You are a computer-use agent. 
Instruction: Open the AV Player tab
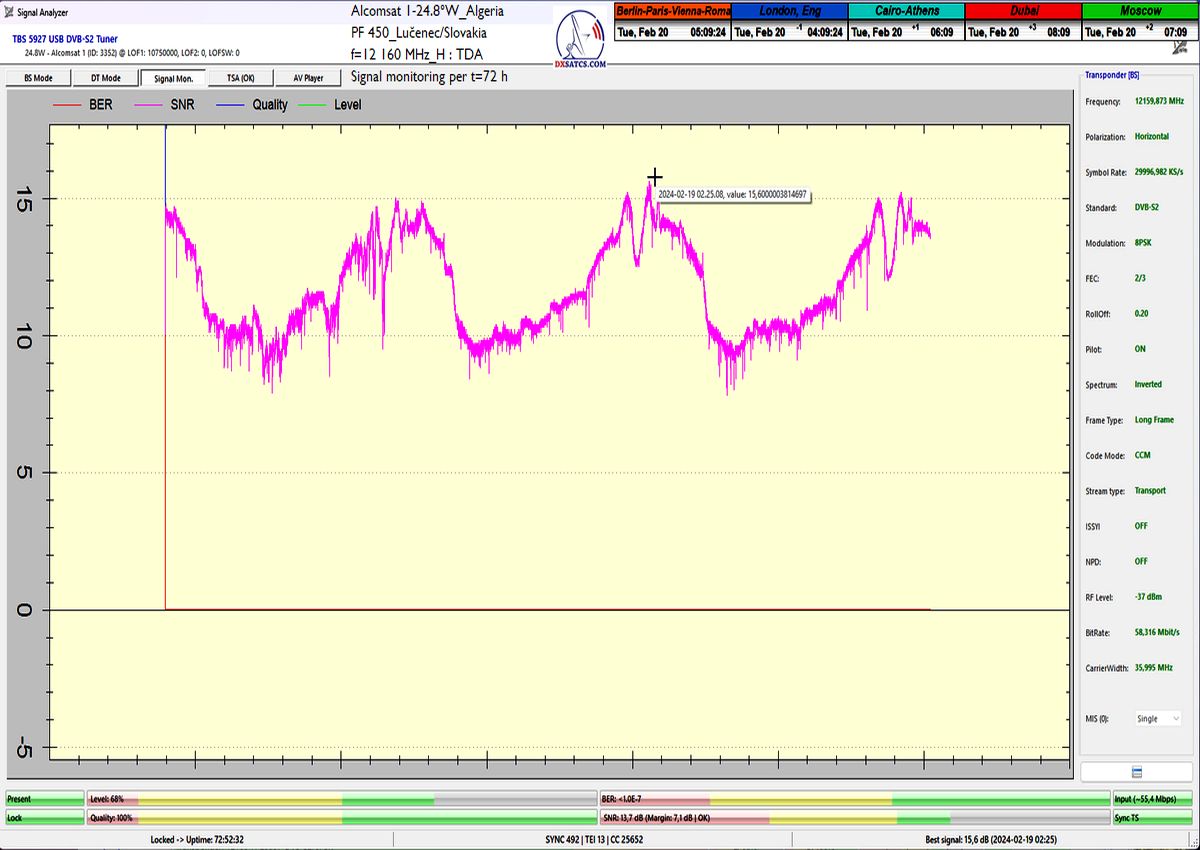point(308,78)
